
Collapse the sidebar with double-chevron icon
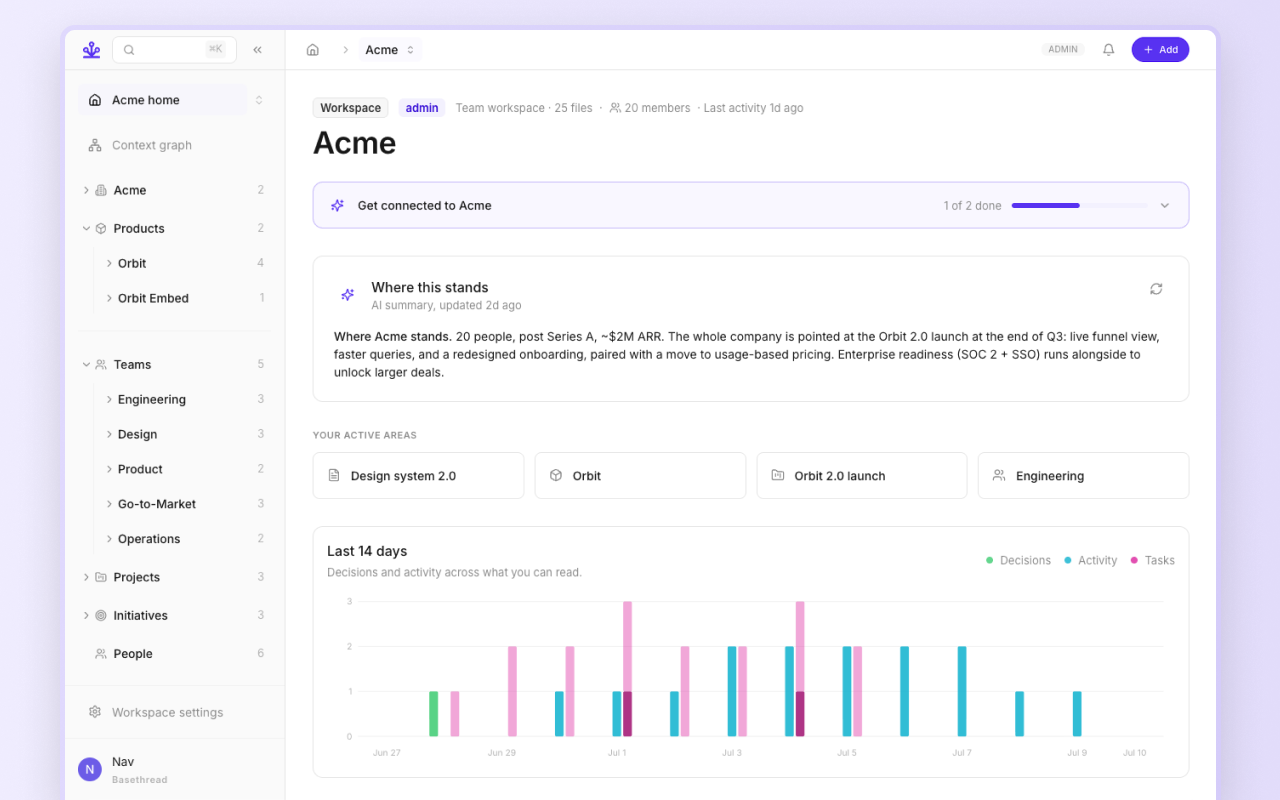(257, 50)
